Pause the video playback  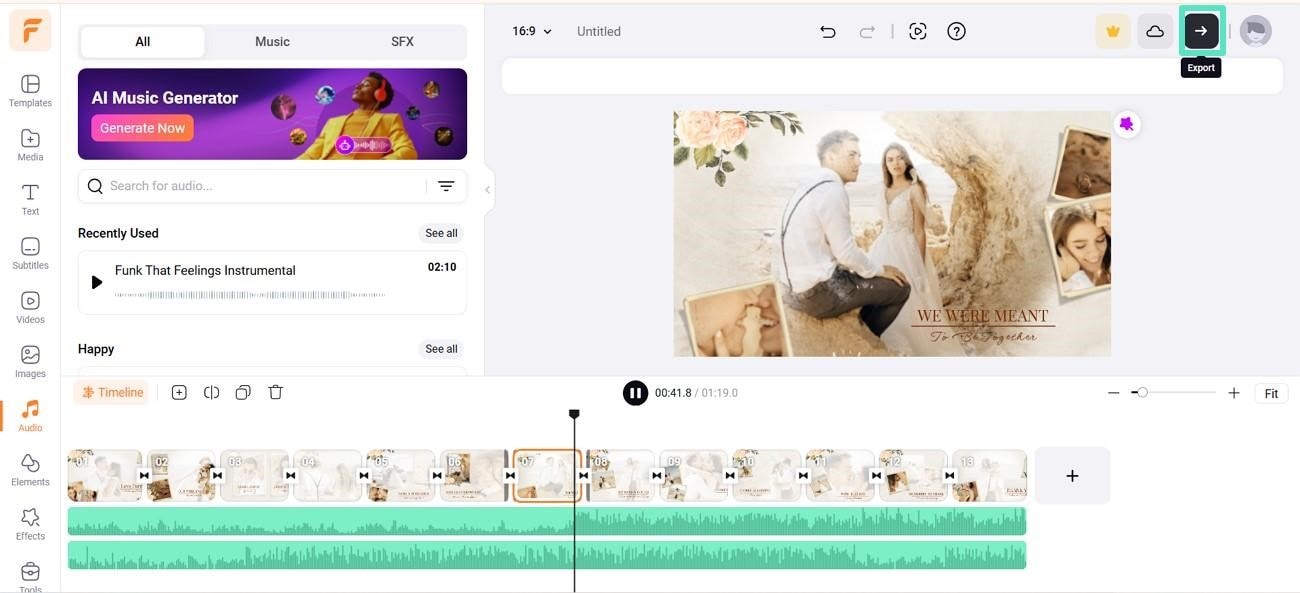coord(635,393)
